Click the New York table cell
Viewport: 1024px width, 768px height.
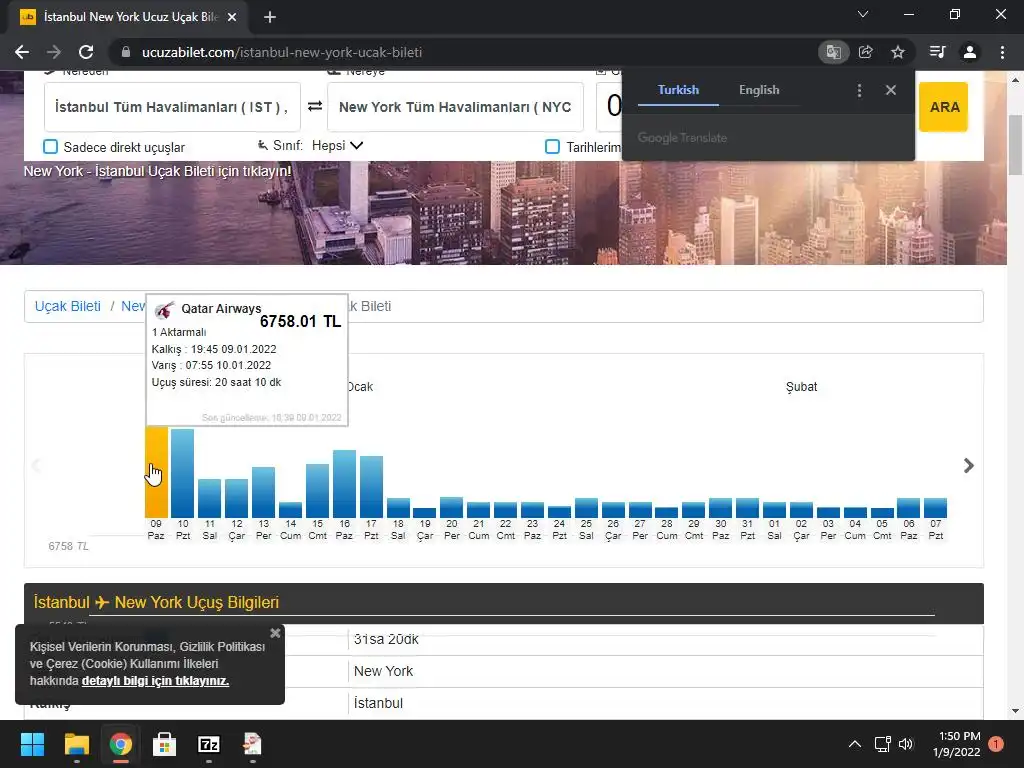click(383, 671)
